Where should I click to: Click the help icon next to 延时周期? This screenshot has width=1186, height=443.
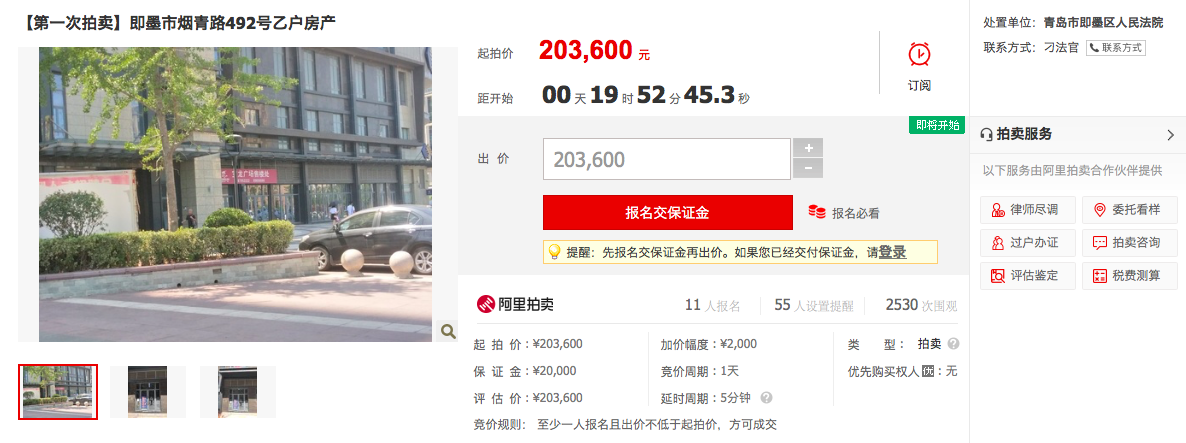766,398
